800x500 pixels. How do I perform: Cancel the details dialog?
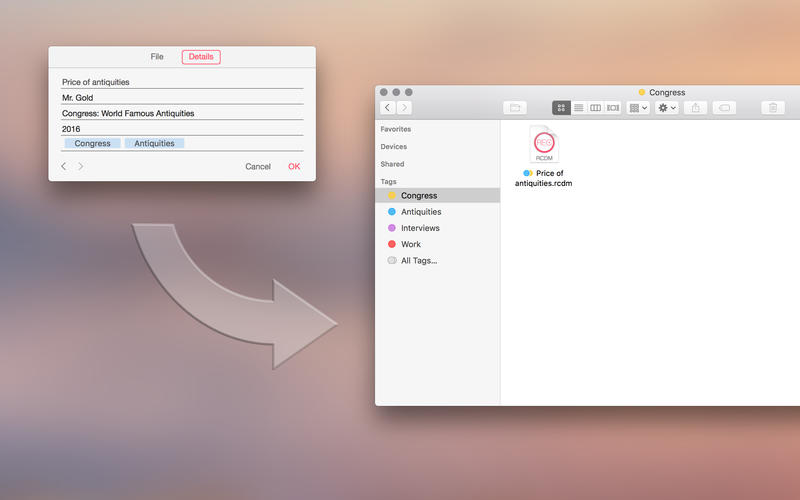coord(258,166)
